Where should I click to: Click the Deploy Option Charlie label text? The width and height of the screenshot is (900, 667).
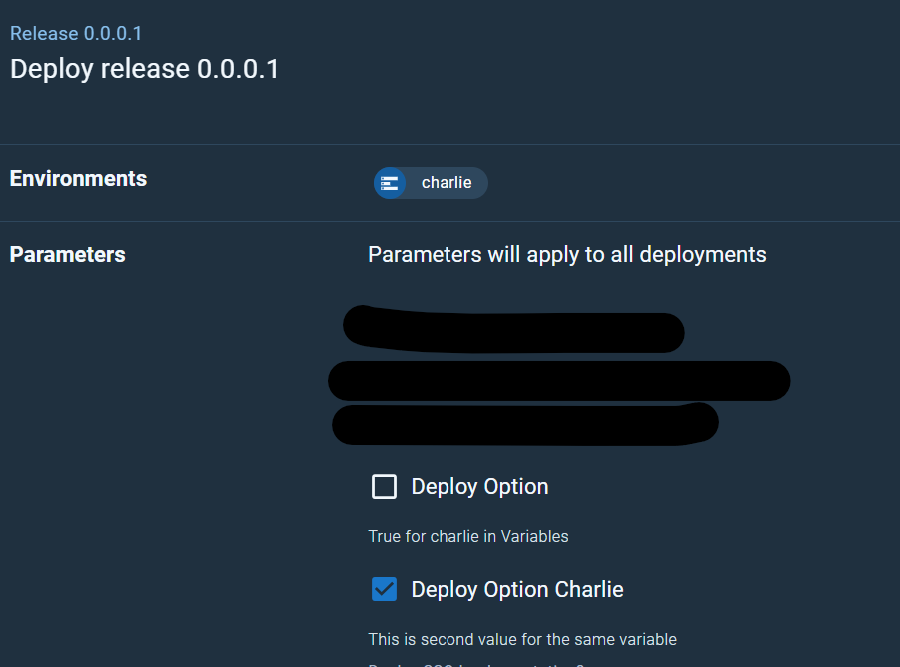point(517,590)
